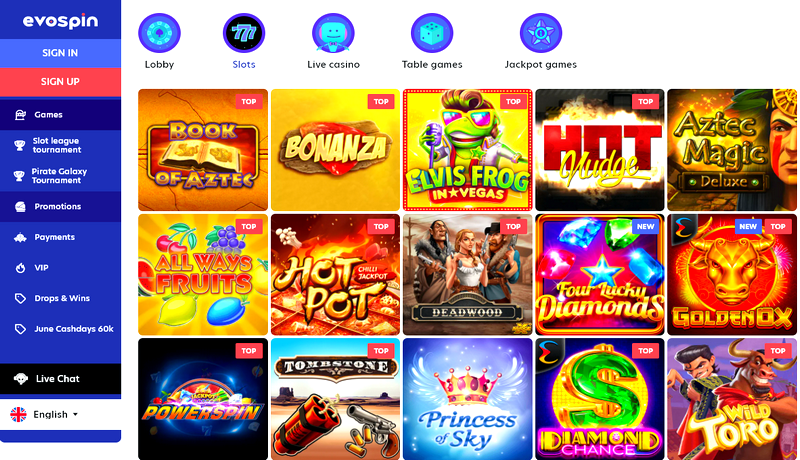Open the Live casino icon
Screen dimensions: 800x460
pyautogui.click(x=333, y=33)
